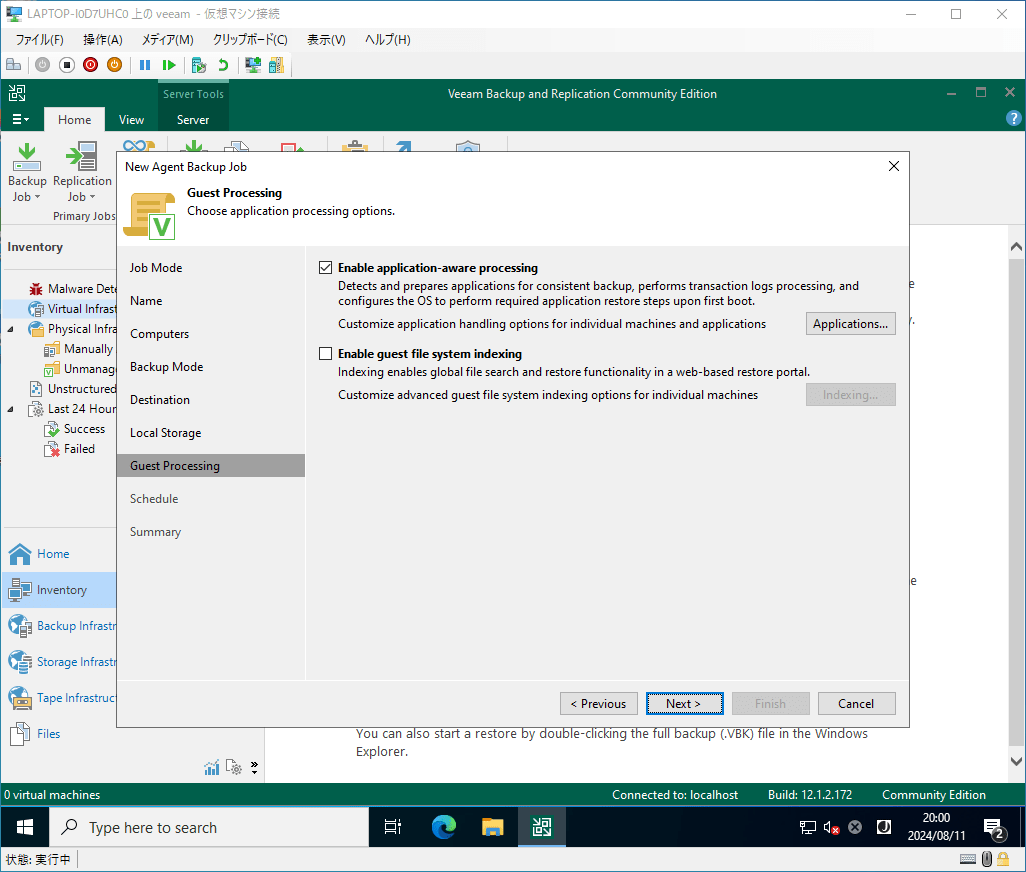This screenshot has width=1026, height=872.
Task: Click the Replication Job ribbon icon
Action: (x=82, y=157)
